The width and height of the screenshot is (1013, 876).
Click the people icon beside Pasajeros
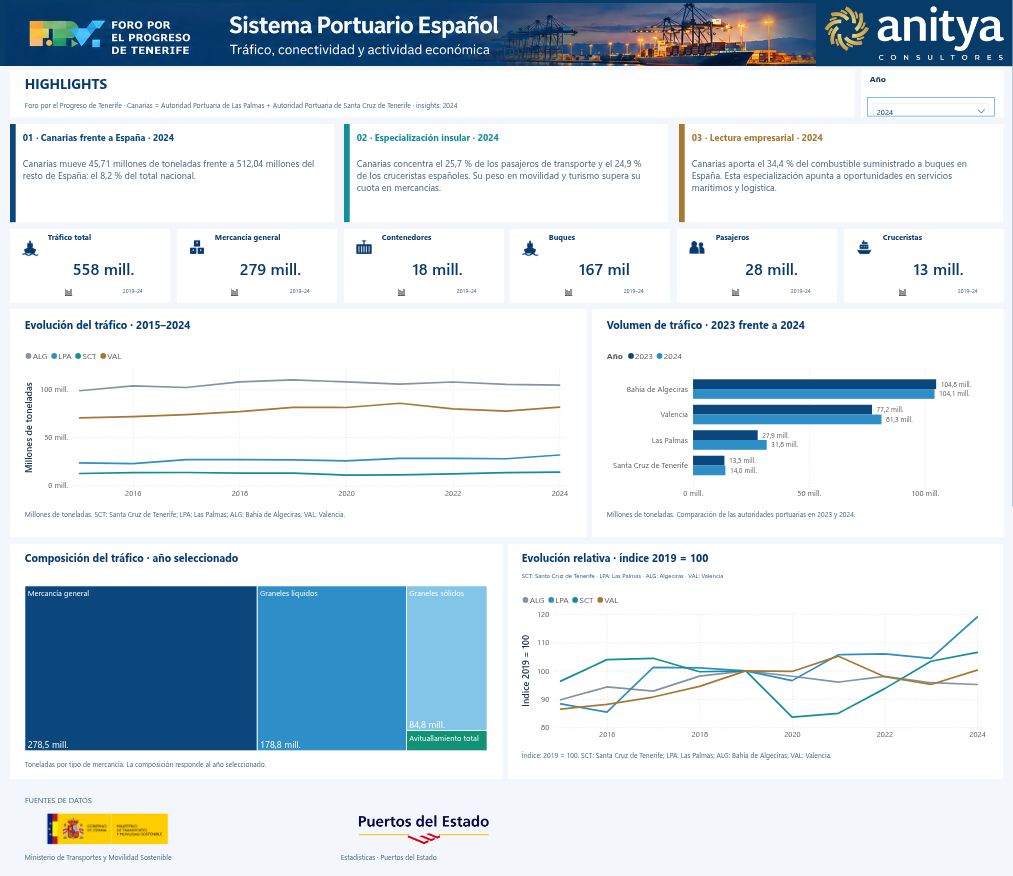[x=697, y=247]
